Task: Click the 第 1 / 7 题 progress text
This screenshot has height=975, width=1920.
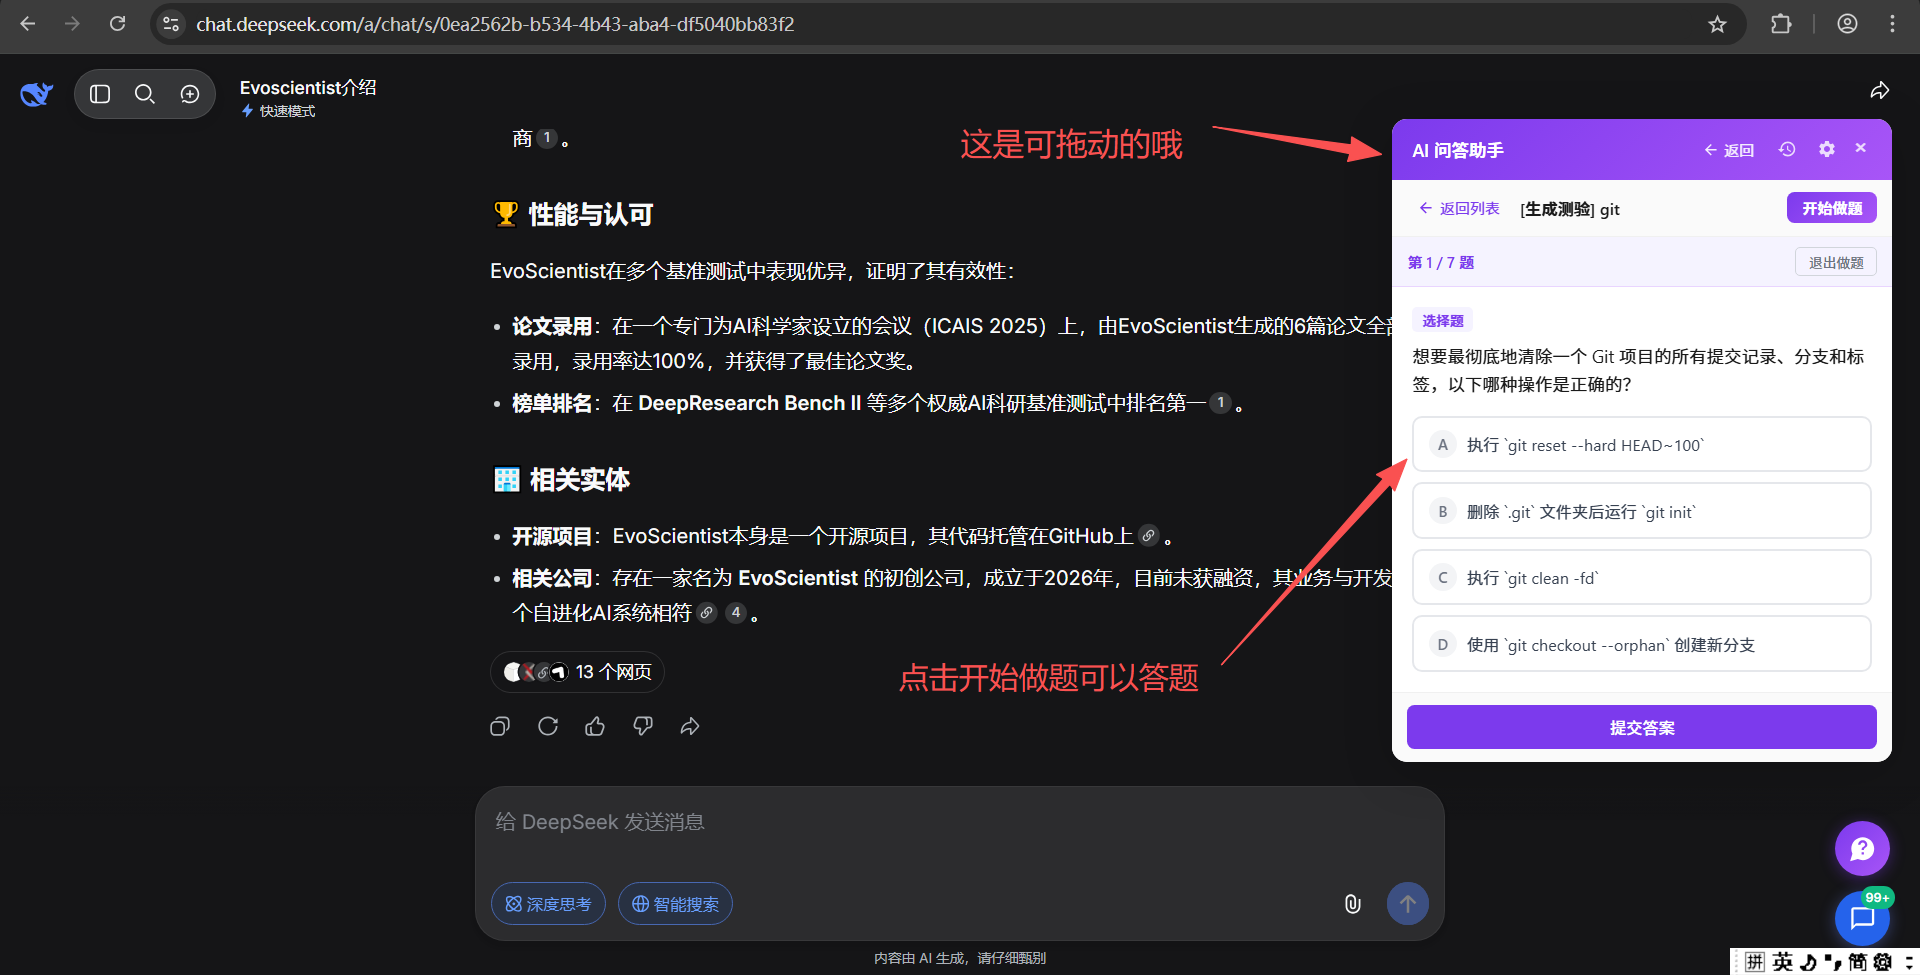Action: (1441, 263)
